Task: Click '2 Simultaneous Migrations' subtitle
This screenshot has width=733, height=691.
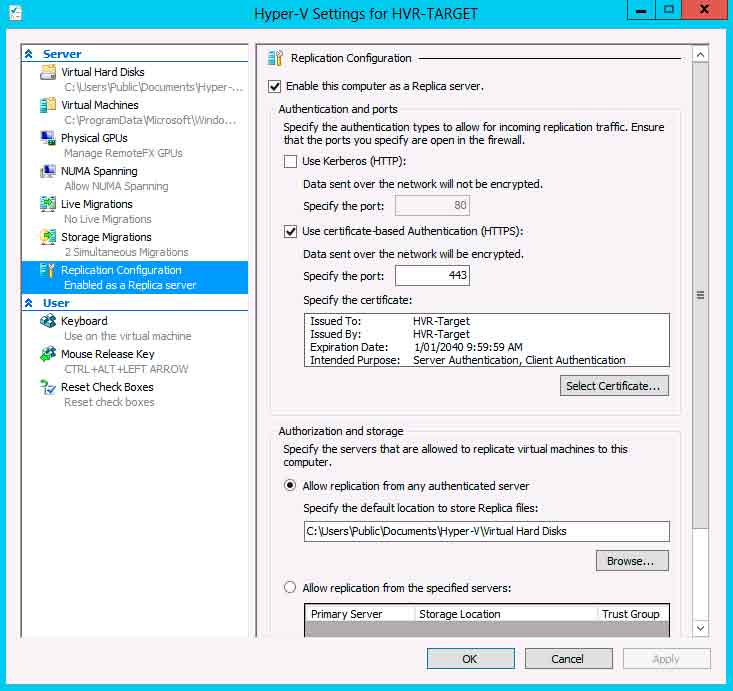Action: pos(126,252)
